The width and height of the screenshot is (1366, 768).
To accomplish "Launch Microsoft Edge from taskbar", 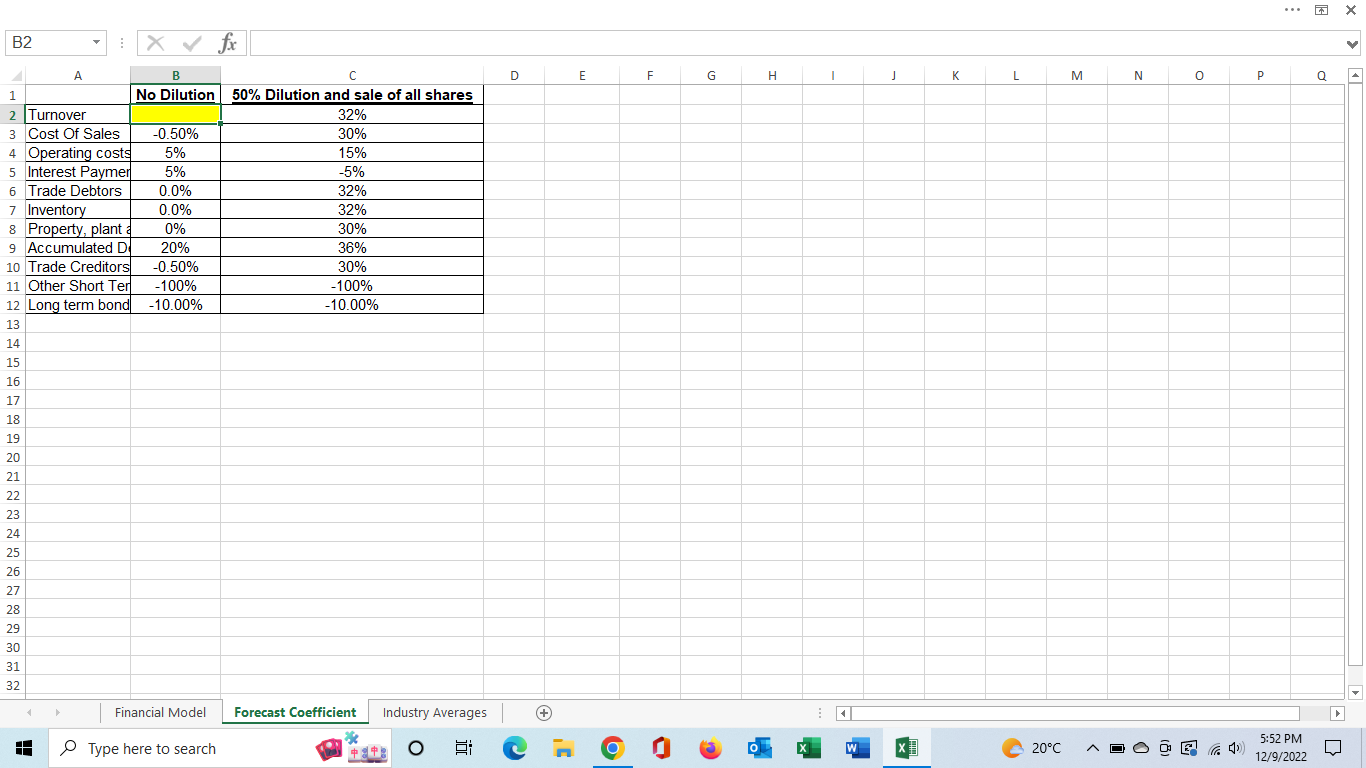I will pyautogui.click(x=514, y=748).
